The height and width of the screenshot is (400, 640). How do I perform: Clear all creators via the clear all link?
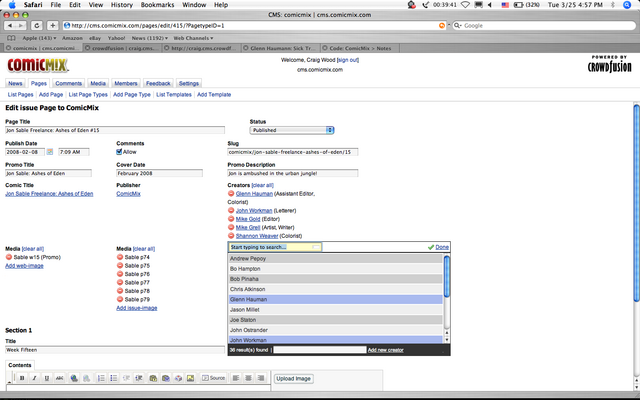pyautogui.click(x=262, y=185)
